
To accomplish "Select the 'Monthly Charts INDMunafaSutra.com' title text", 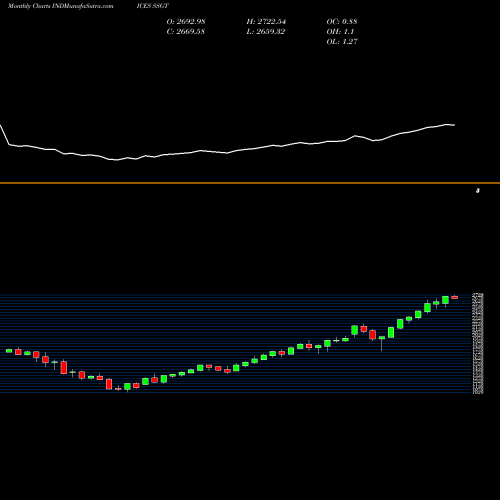I will click(60, 6).
